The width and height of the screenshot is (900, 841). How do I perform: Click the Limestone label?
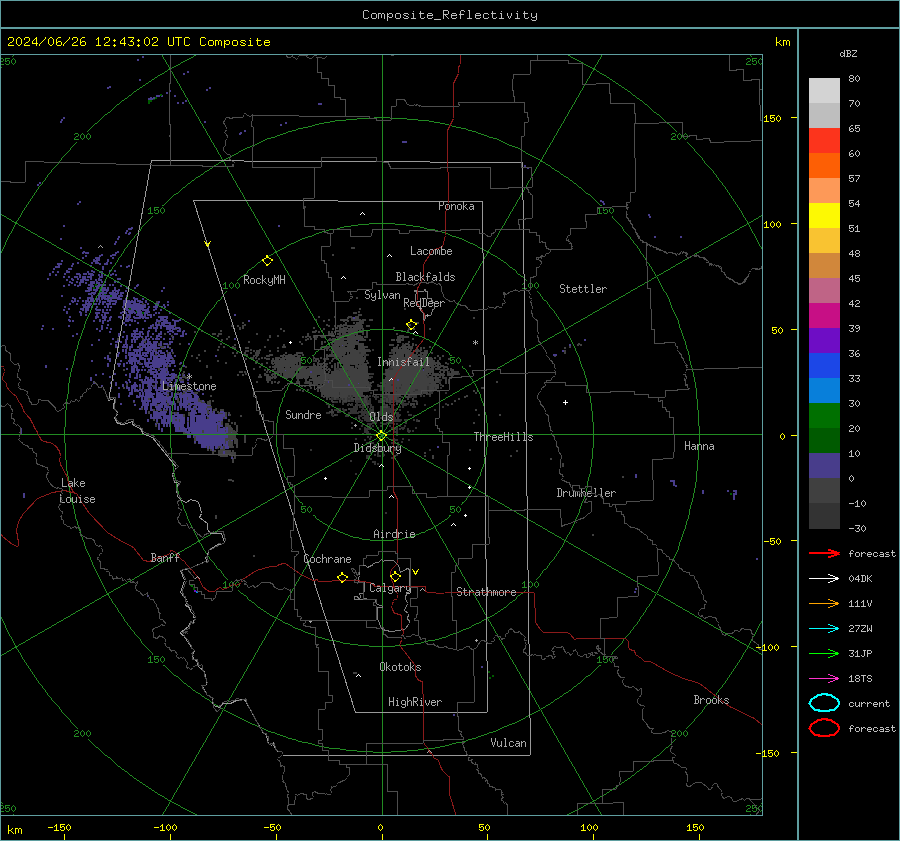click(x=189, y=386)
